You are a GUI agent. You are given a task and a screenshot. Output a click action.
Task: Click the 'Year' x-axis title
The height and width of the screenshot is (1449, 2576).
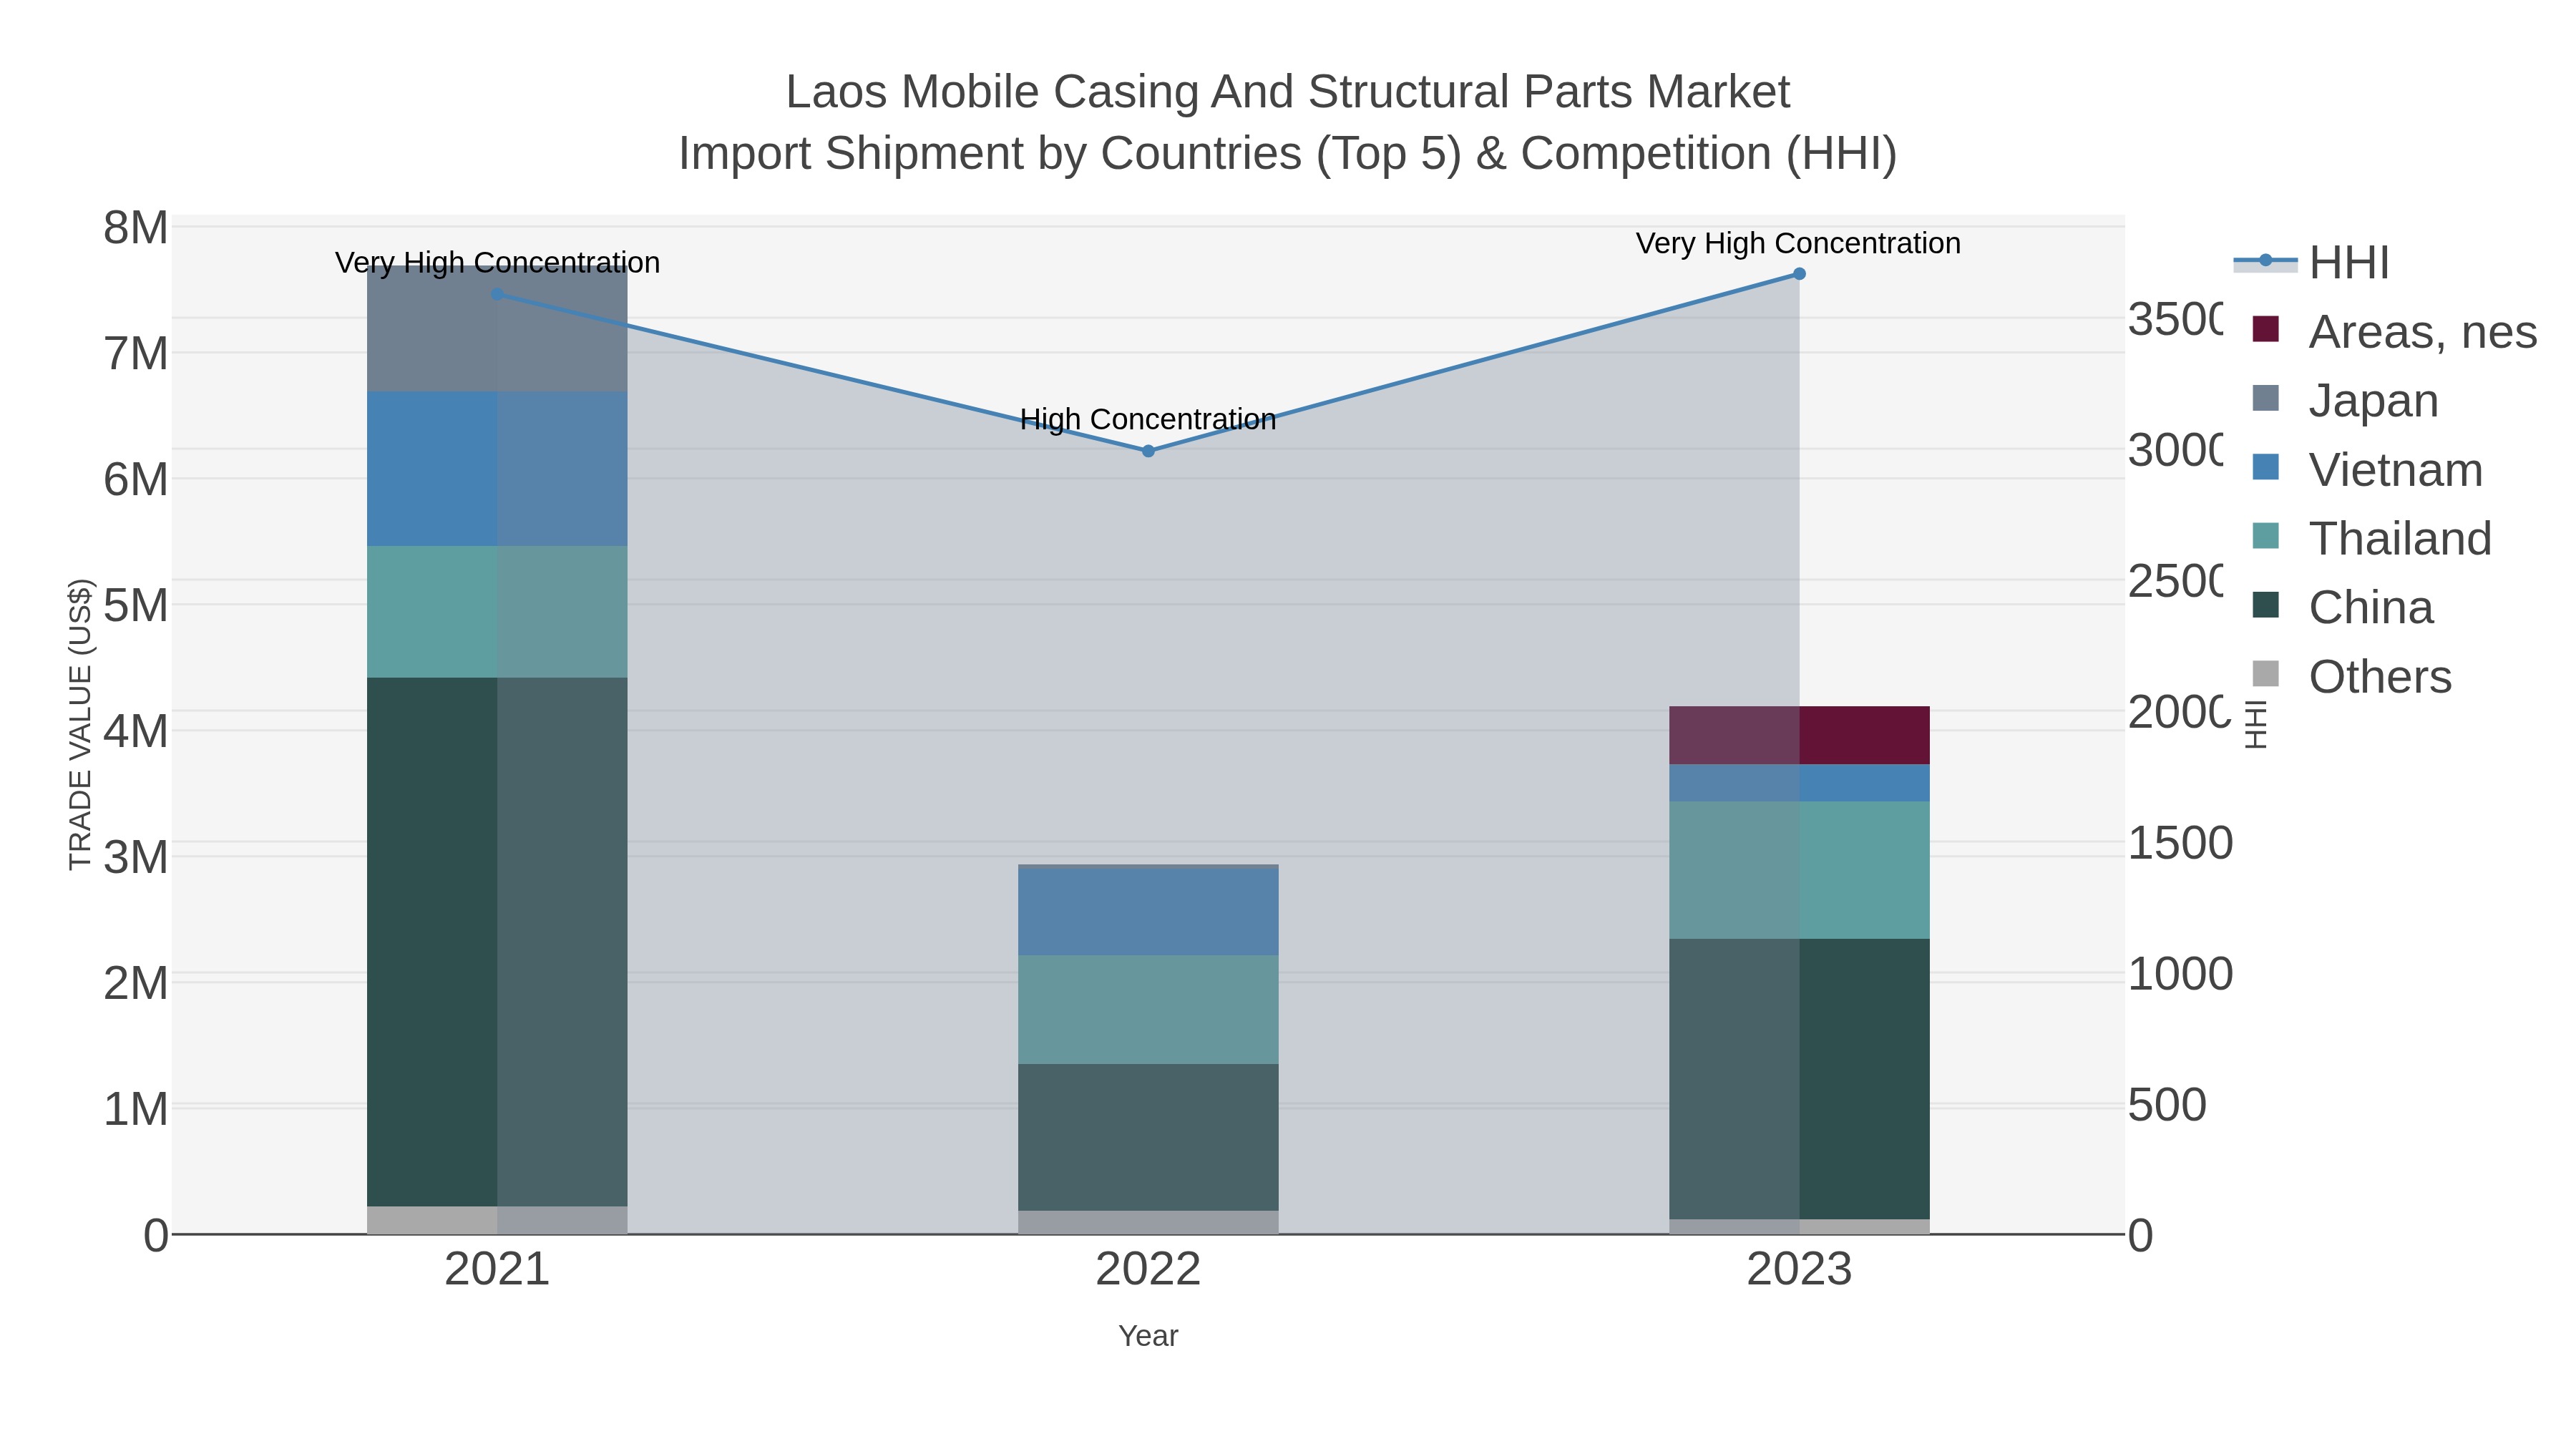click(x=1148, y=1336)
